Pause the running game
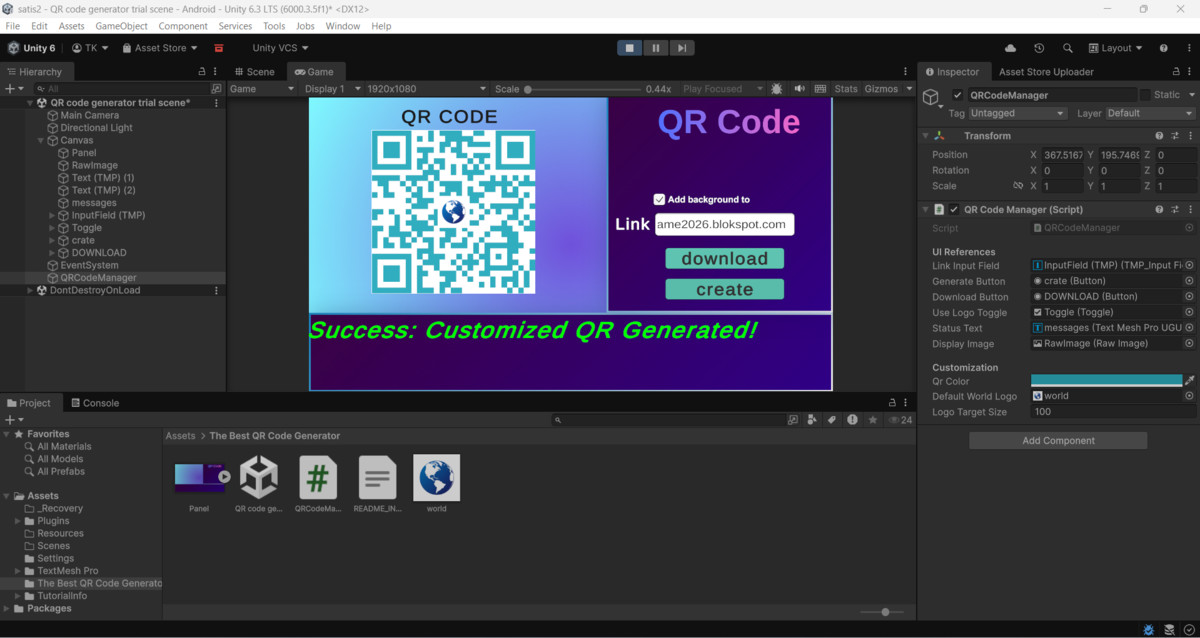This screenshot has width=1200, height=638. point(656,48)
